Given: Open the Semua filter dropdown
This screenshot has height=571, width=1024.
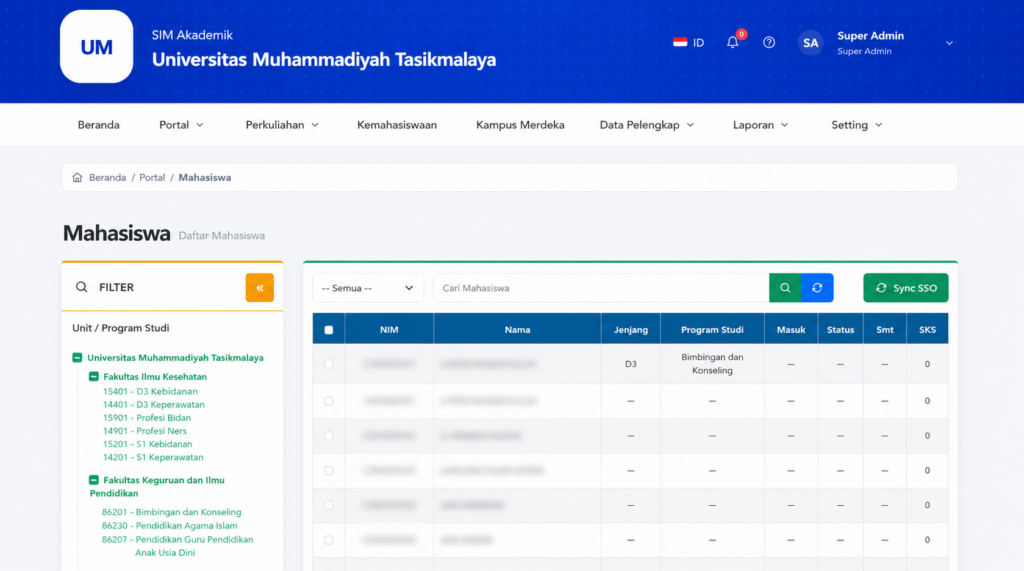Looking at the screenshot, I should (368, 287).
